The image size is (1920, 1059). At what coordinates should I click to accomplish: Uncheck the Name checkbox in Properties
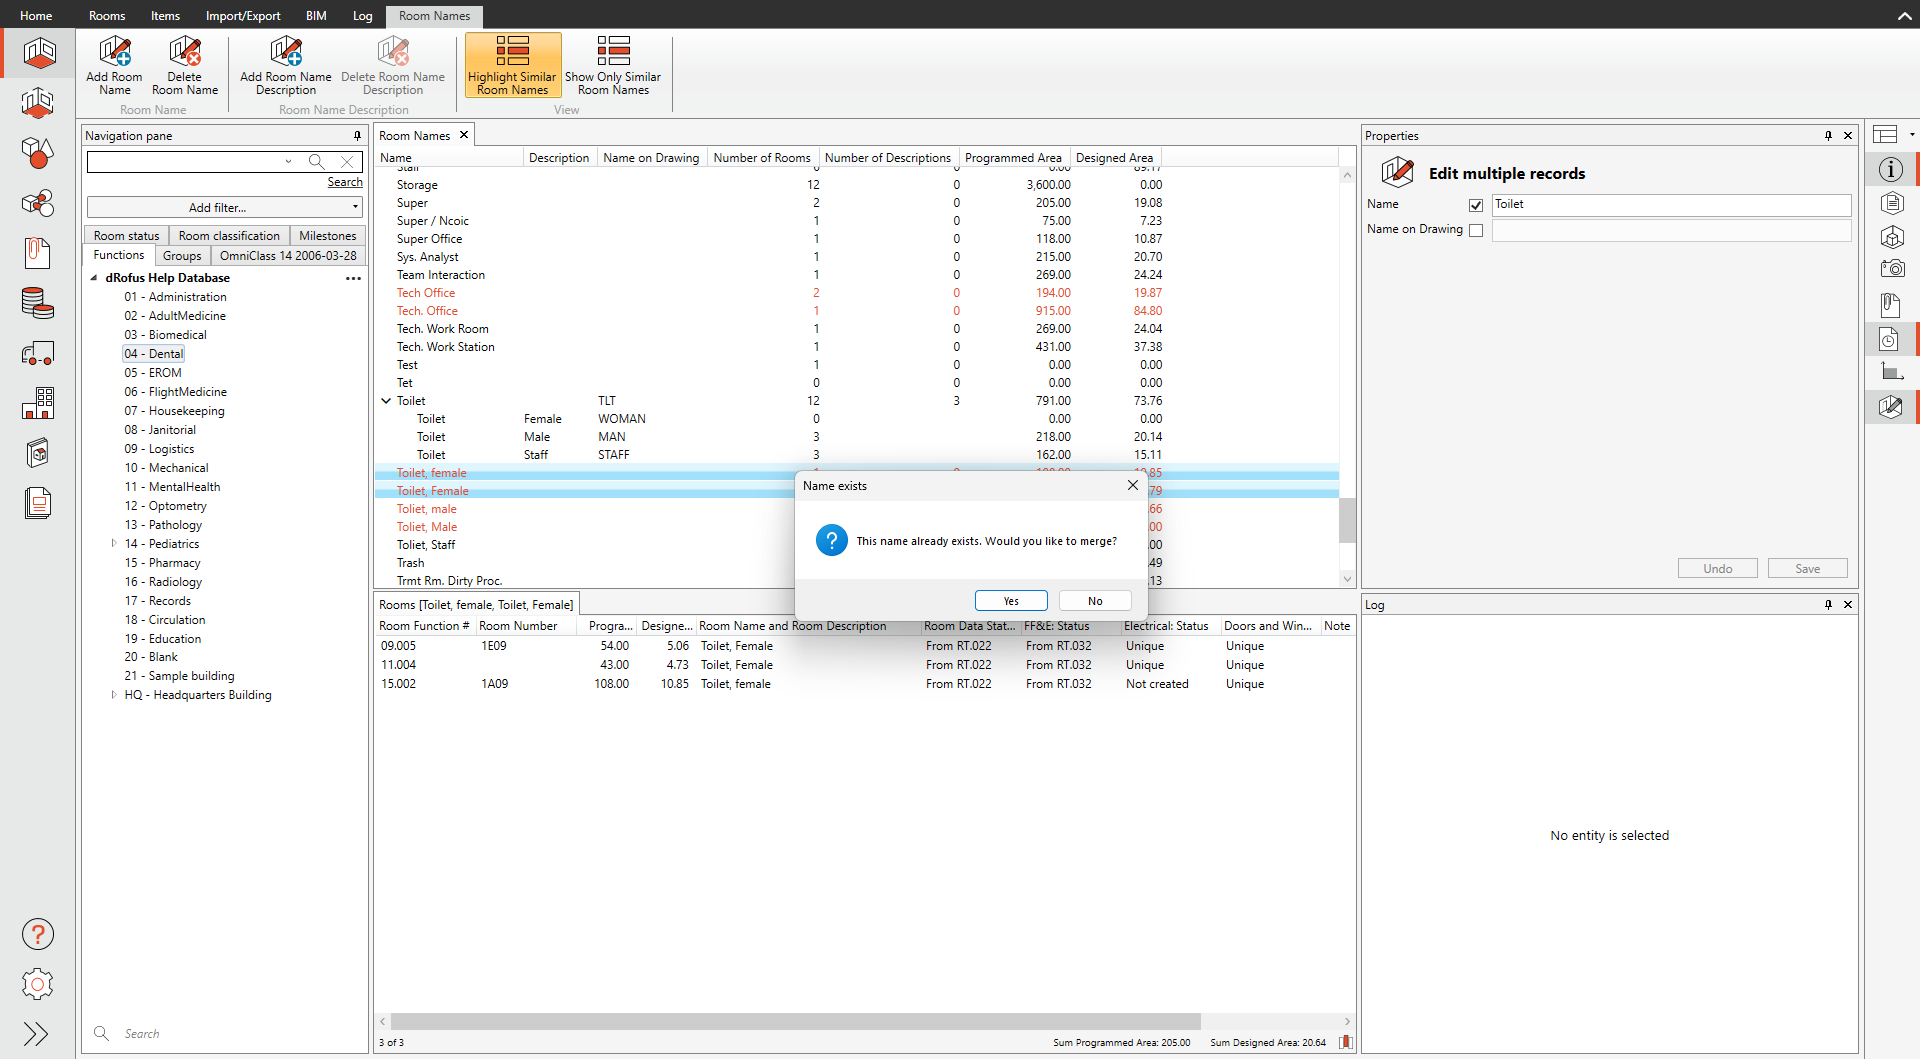click(x=1476, y=205)
